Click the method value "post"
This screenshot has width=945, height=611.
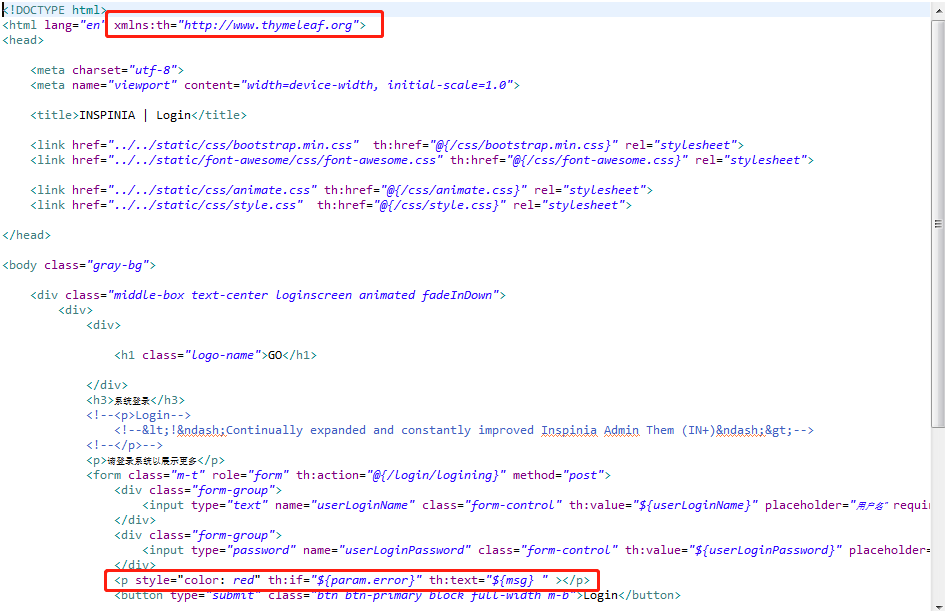coord(583,475)
